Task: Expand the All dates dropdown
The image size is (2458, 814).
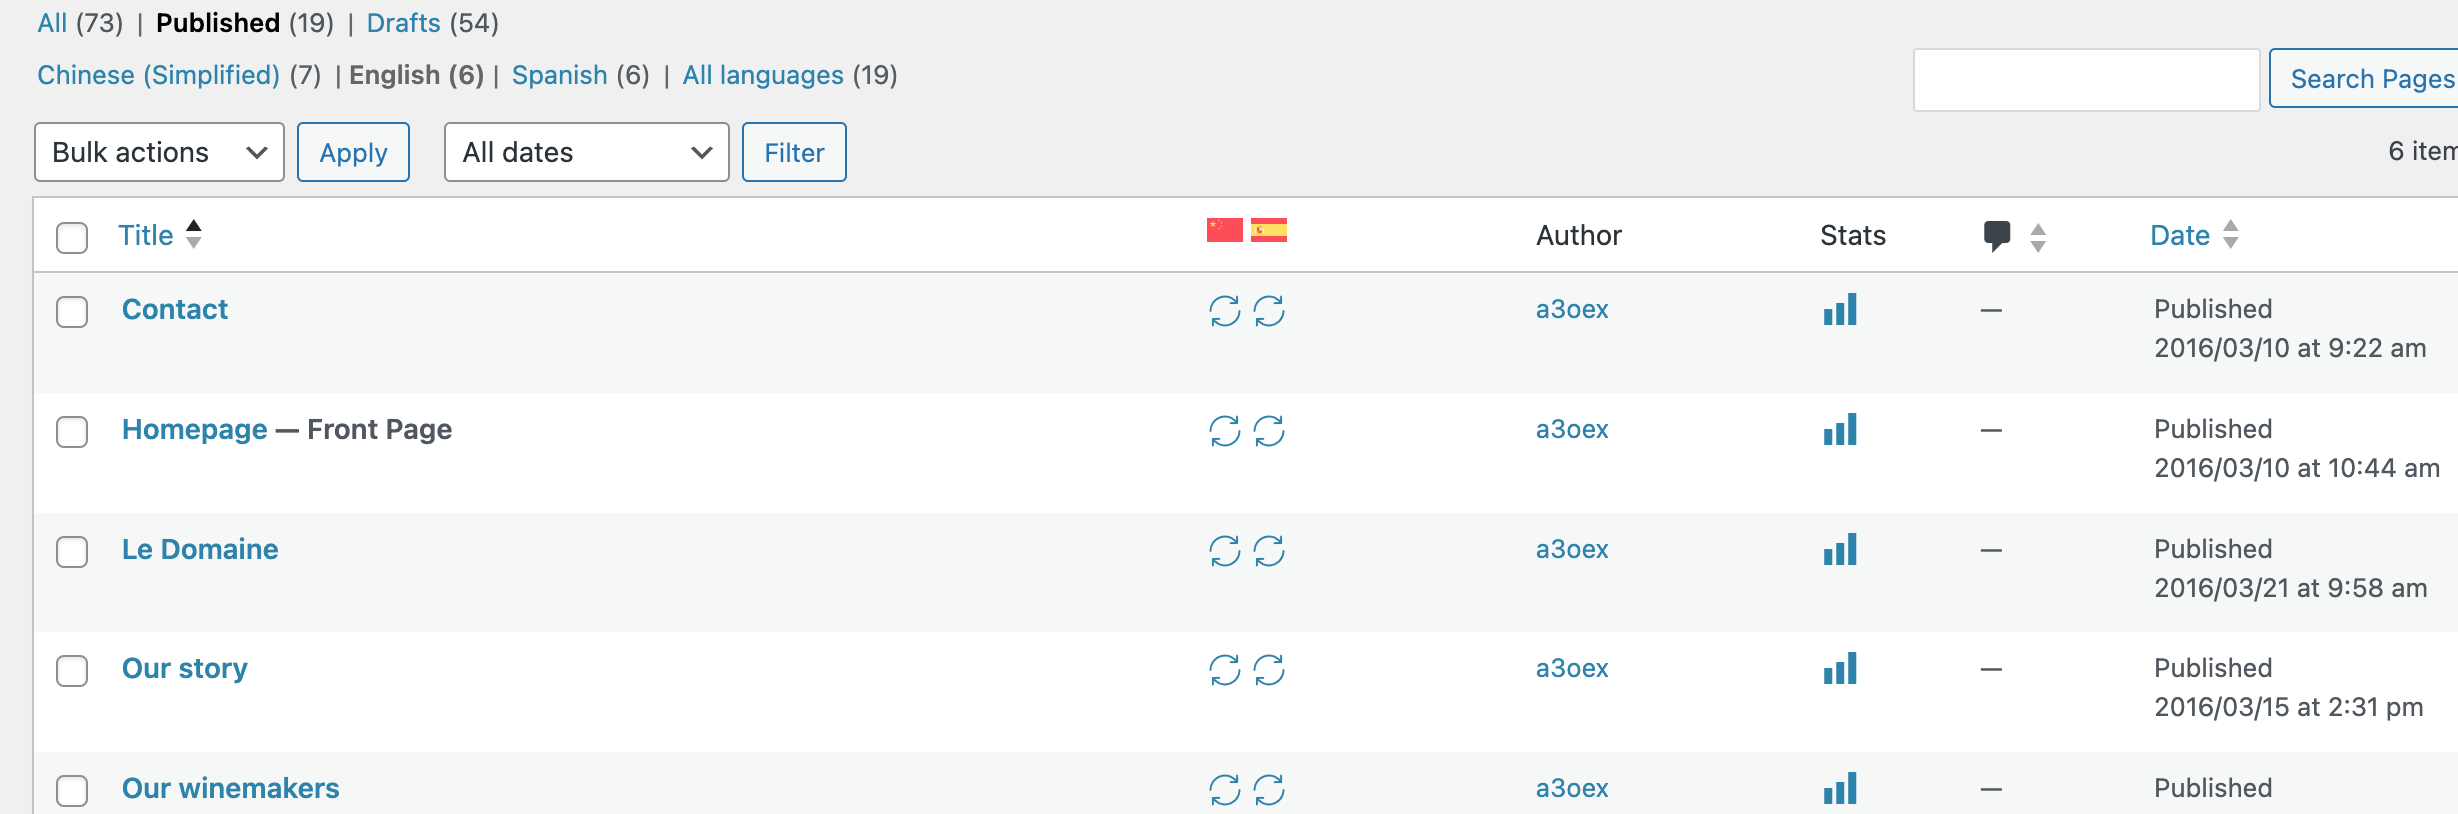Action: [587, 152]
